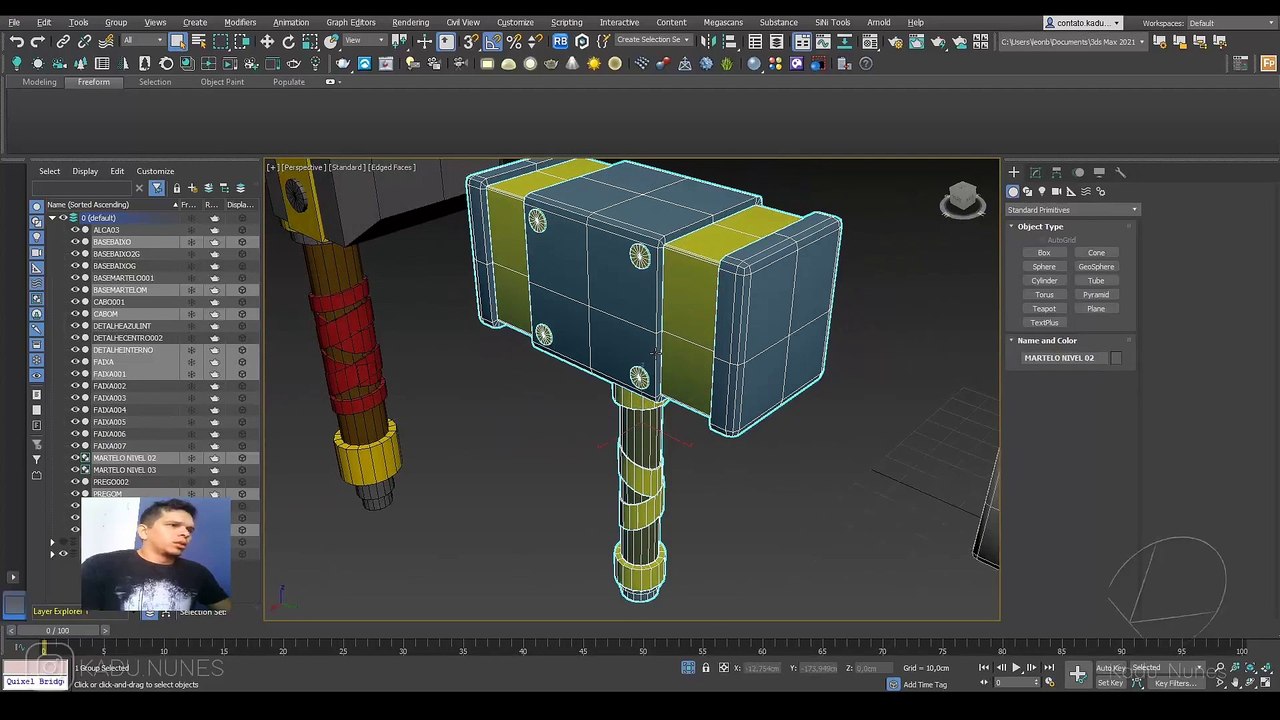Open the contato kadu account dropdown
The image size is (1280, 720).
click(1084, 23)
